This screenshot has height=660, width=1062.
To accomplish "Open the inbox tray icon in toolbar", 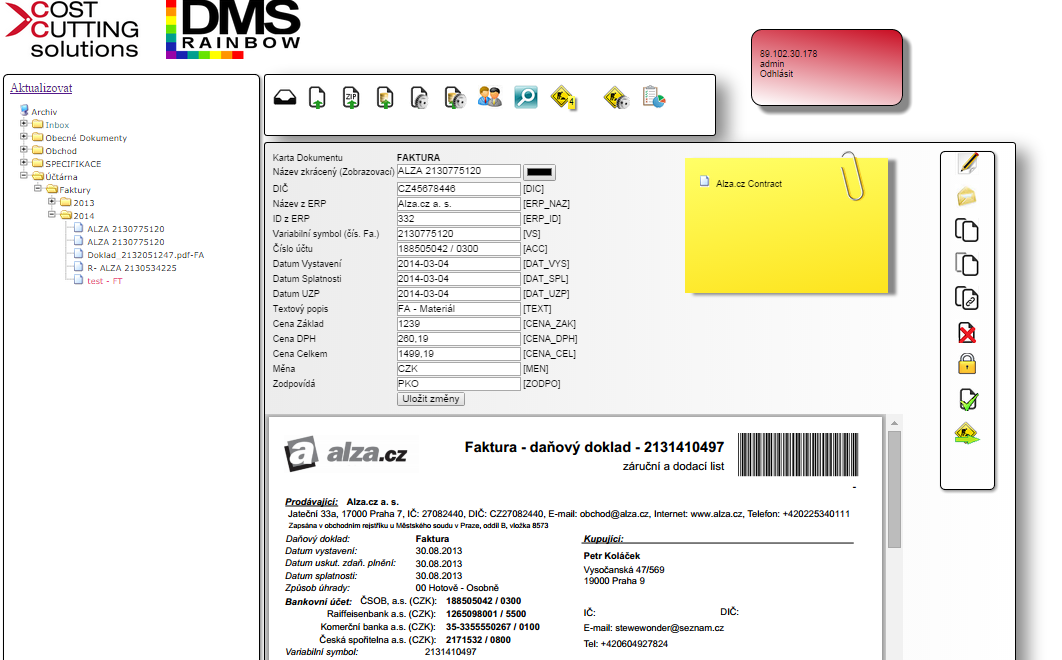I will point(285,98).
